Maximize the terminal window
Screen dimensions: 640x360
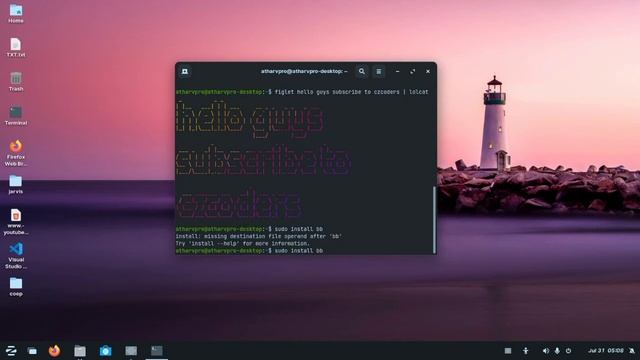coord(413,71)
